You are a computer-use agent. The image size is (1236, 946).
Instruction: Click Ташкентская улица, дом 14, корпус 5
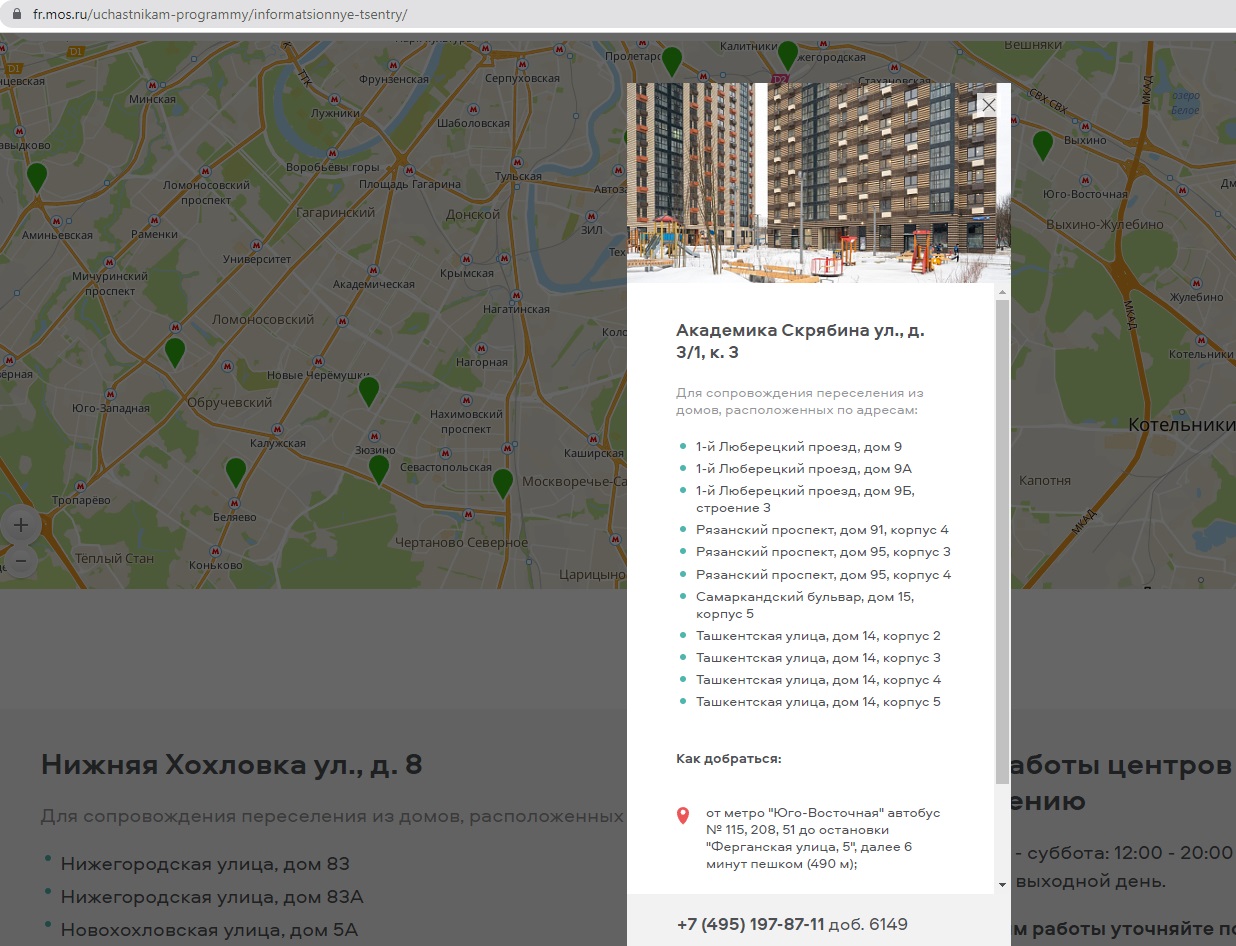pos(818,702)
